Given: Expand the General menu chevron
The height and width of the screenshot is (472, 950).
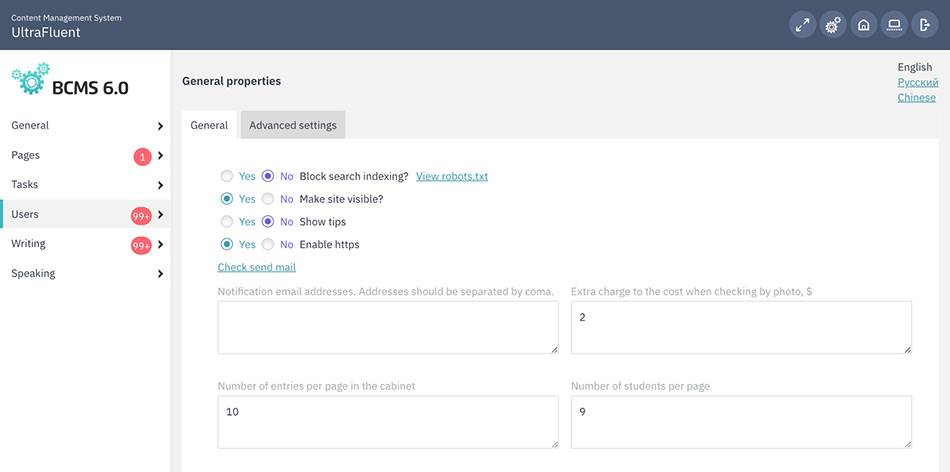Looking at the screenshot, I should click(x=161, y=126).
